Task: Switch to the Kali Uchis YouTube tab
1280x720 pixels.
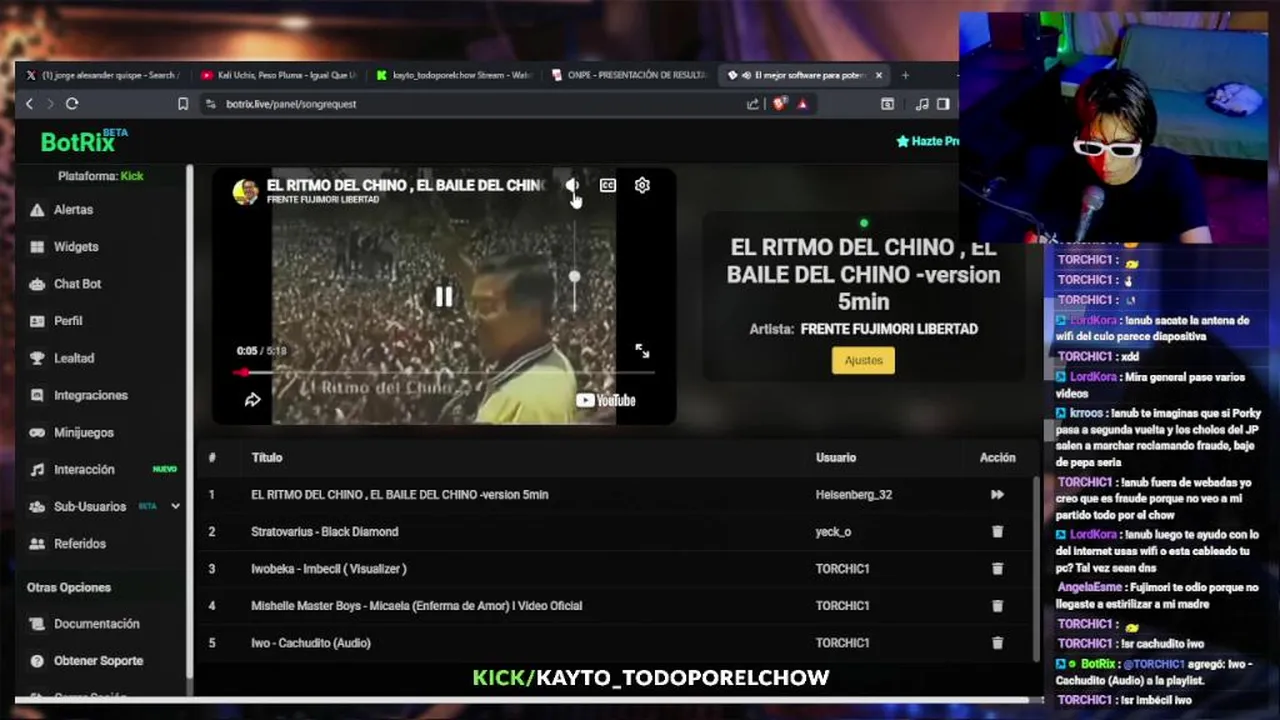Action: pos(278,75)
